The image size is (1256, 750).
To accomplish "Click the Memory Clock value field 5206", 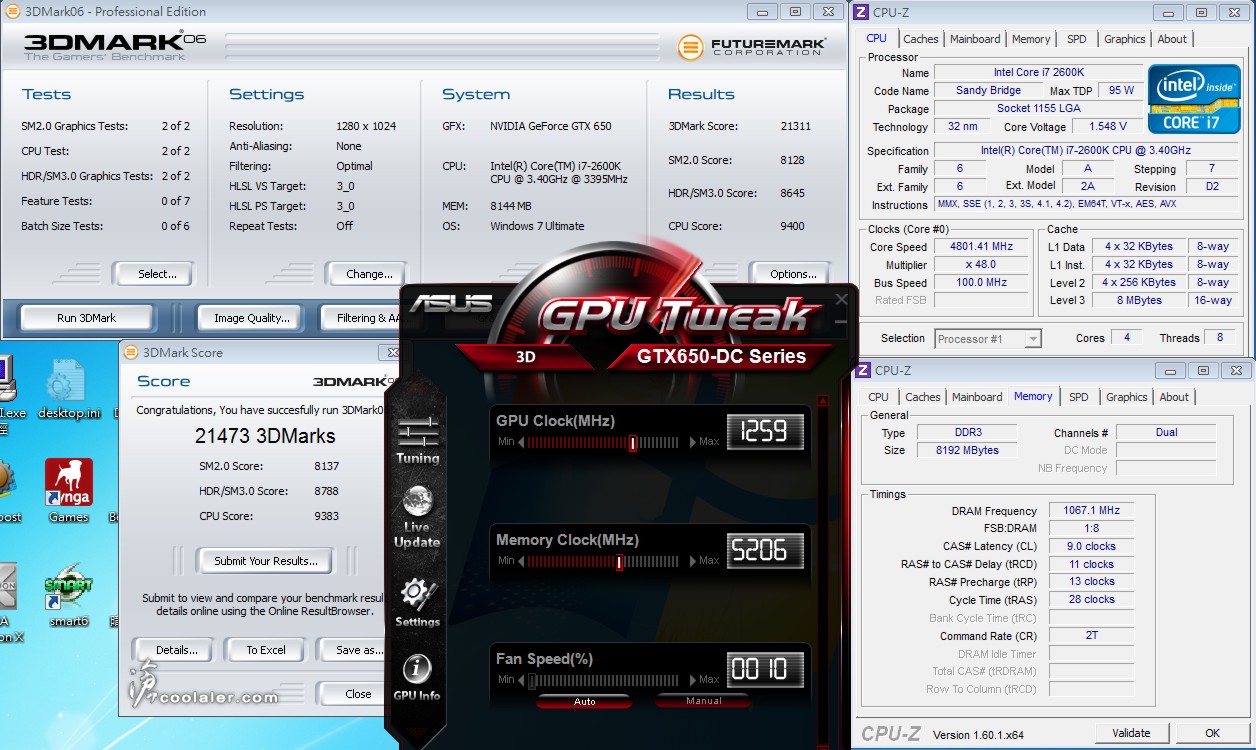I will click(765, 550).
